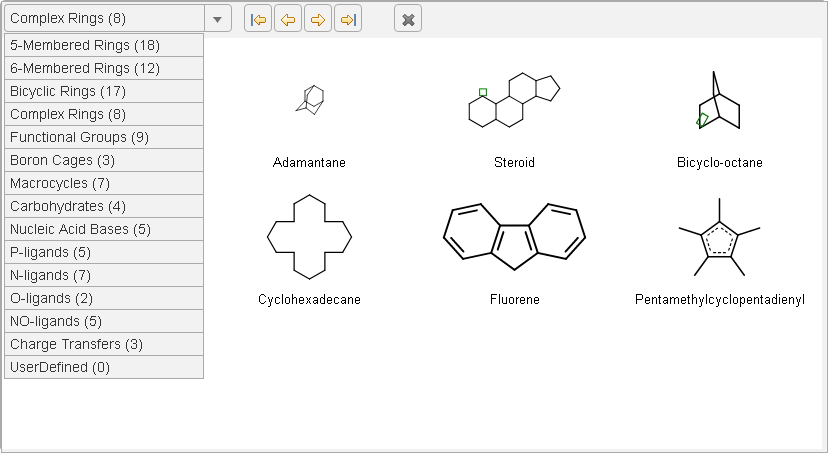
Task: Choose the Bicyclo-octane template
Action: (719, 102)
